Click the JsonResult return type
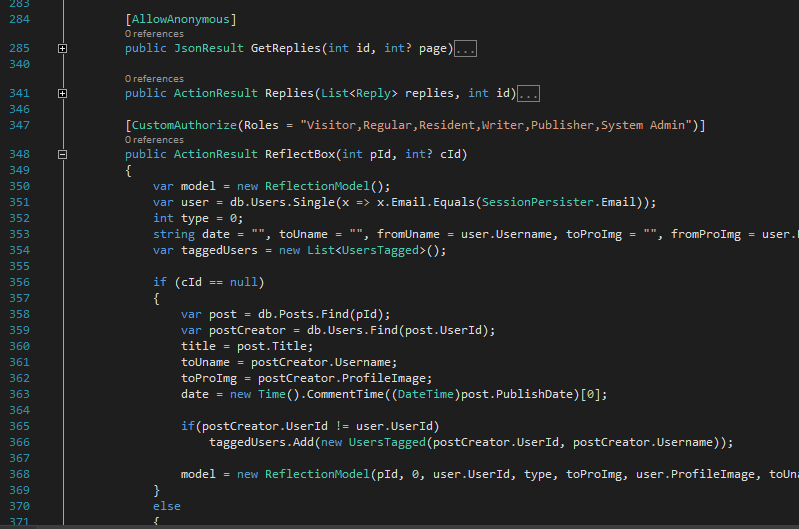Viewport: 799px width, 529px height. point(209,48)
